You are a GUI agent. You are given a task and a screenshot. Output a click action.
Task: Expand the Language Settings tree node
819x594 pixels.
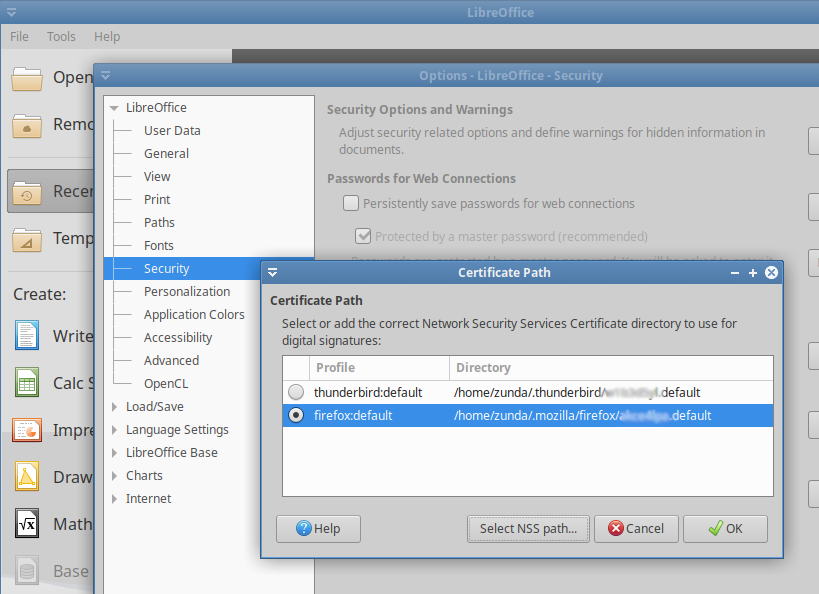[114, 430]
